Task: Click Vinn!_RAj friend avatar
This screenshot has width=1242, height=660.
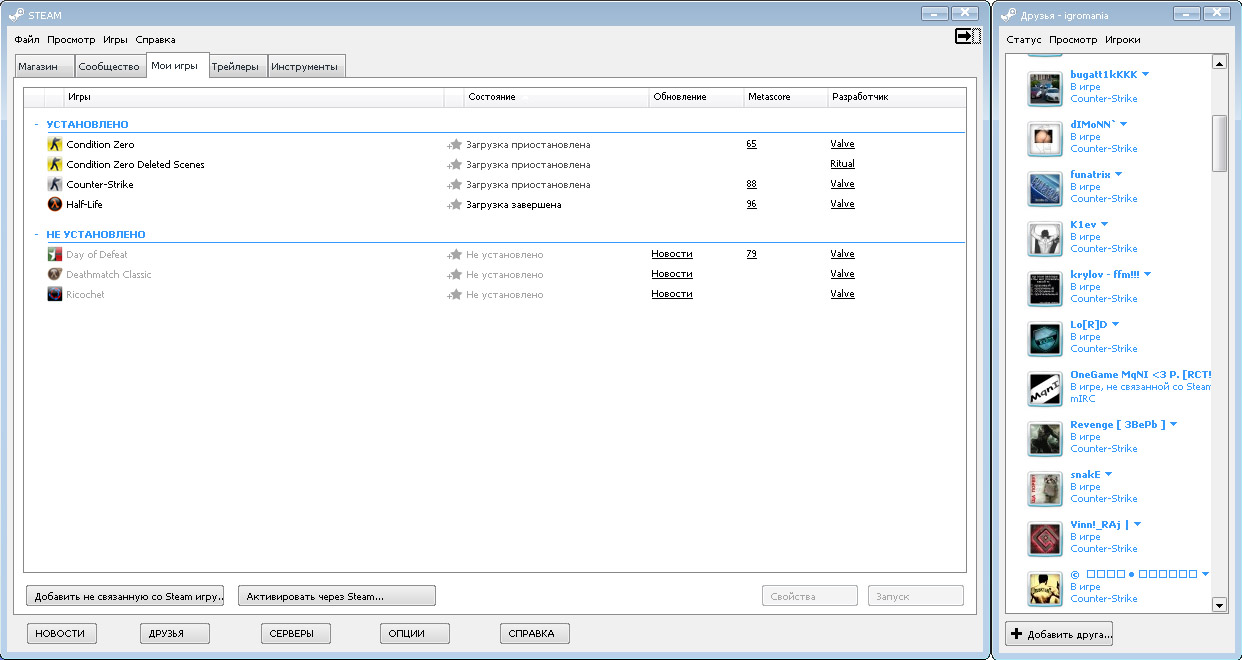Action: point(1044,540)
